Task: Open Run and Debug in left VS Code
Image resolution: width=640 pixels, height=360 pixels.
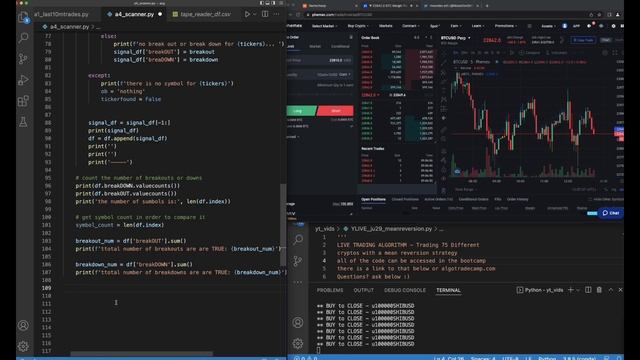Action: [x=23, y=80]
